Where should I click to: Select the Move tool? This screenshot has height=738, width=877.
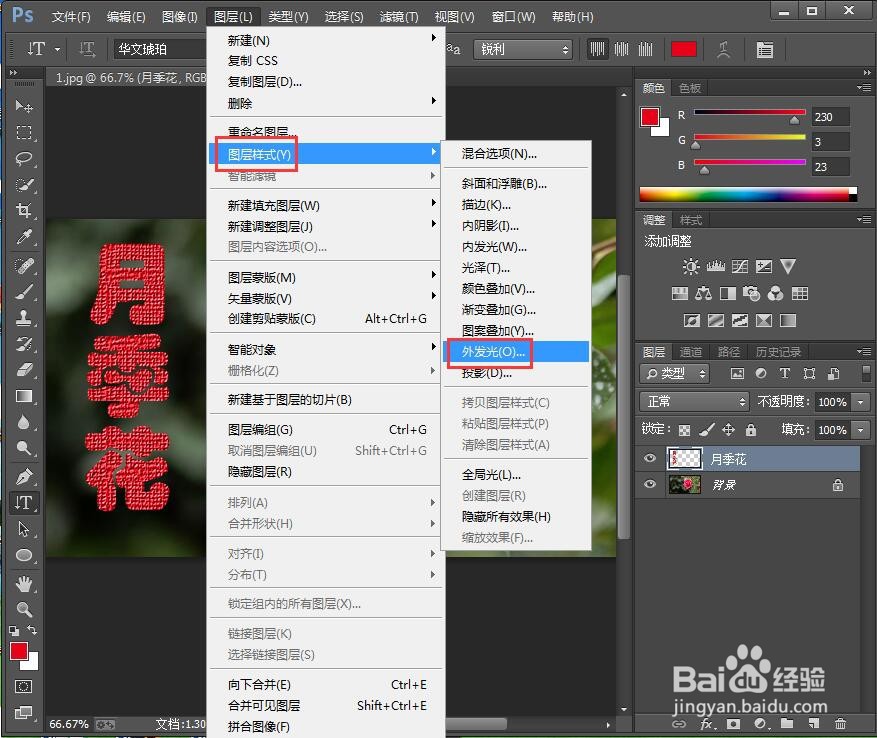point(23,106)
